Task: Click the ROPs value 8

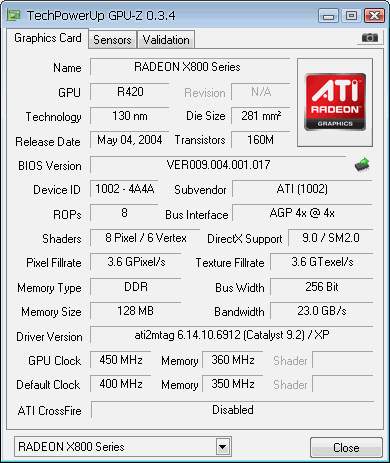Action: click(x=124, y=213)
